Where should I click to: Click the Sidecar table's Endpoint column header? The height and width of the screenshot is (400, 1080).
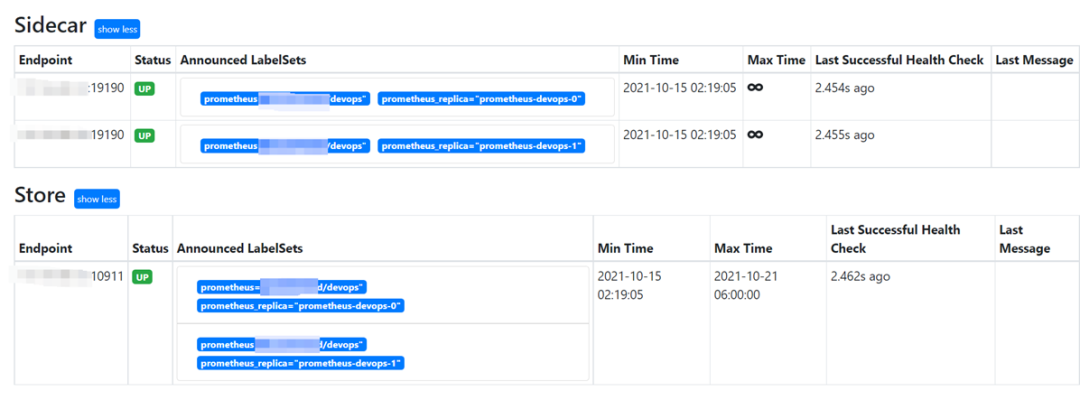pyautogui.click(x=47, y=60)
